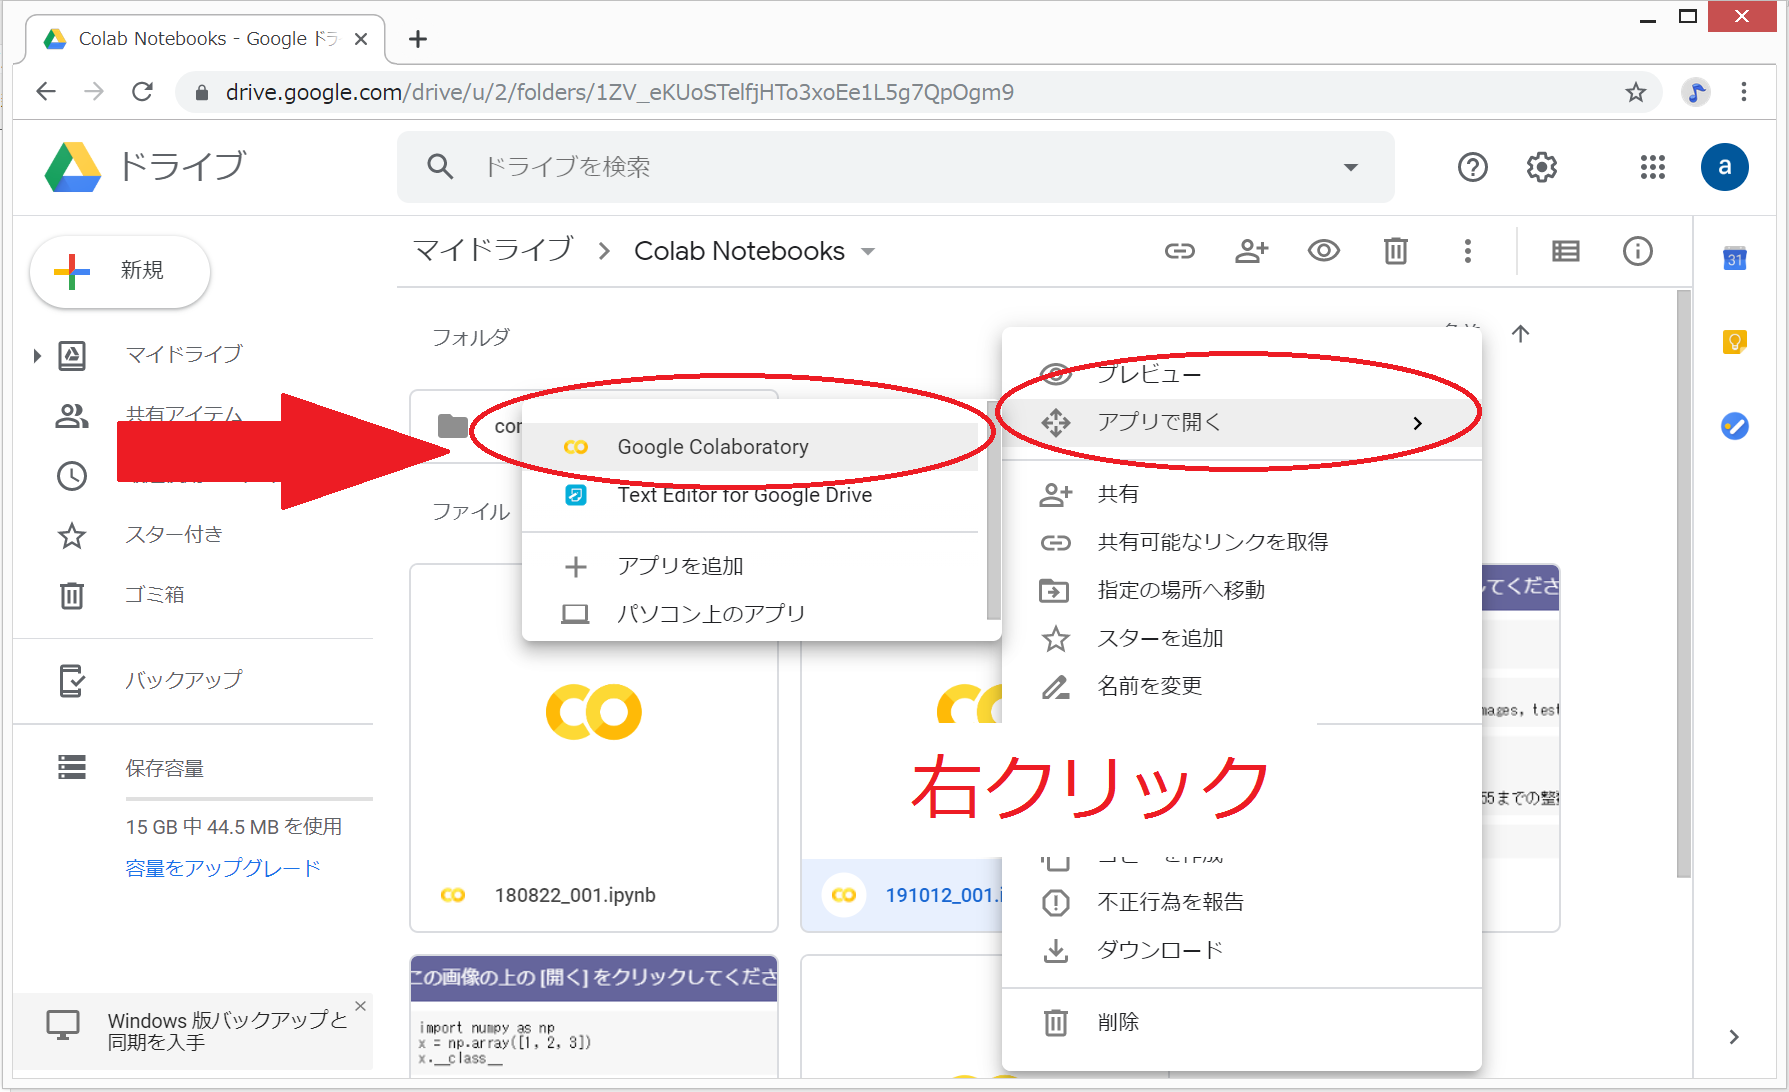Click the 新規 button
Screen dimensions: 1789x1092
tap(120, 271)
